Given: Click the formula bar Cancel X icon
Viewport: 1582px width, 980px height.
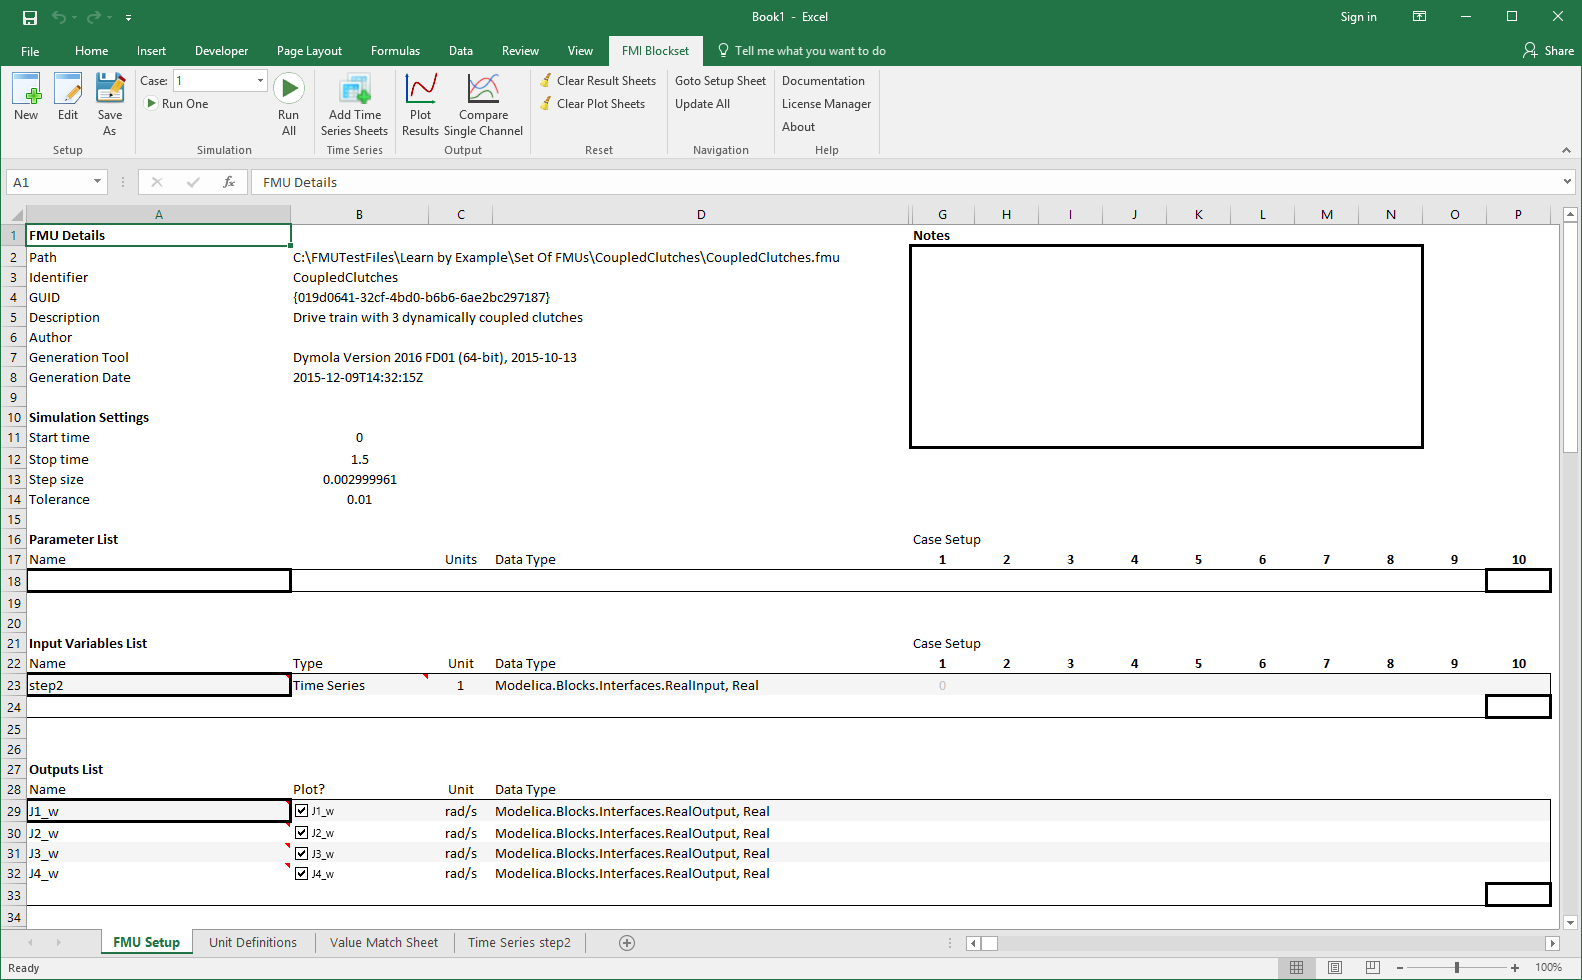Looking at the screenshot, I should coord(157,182).
